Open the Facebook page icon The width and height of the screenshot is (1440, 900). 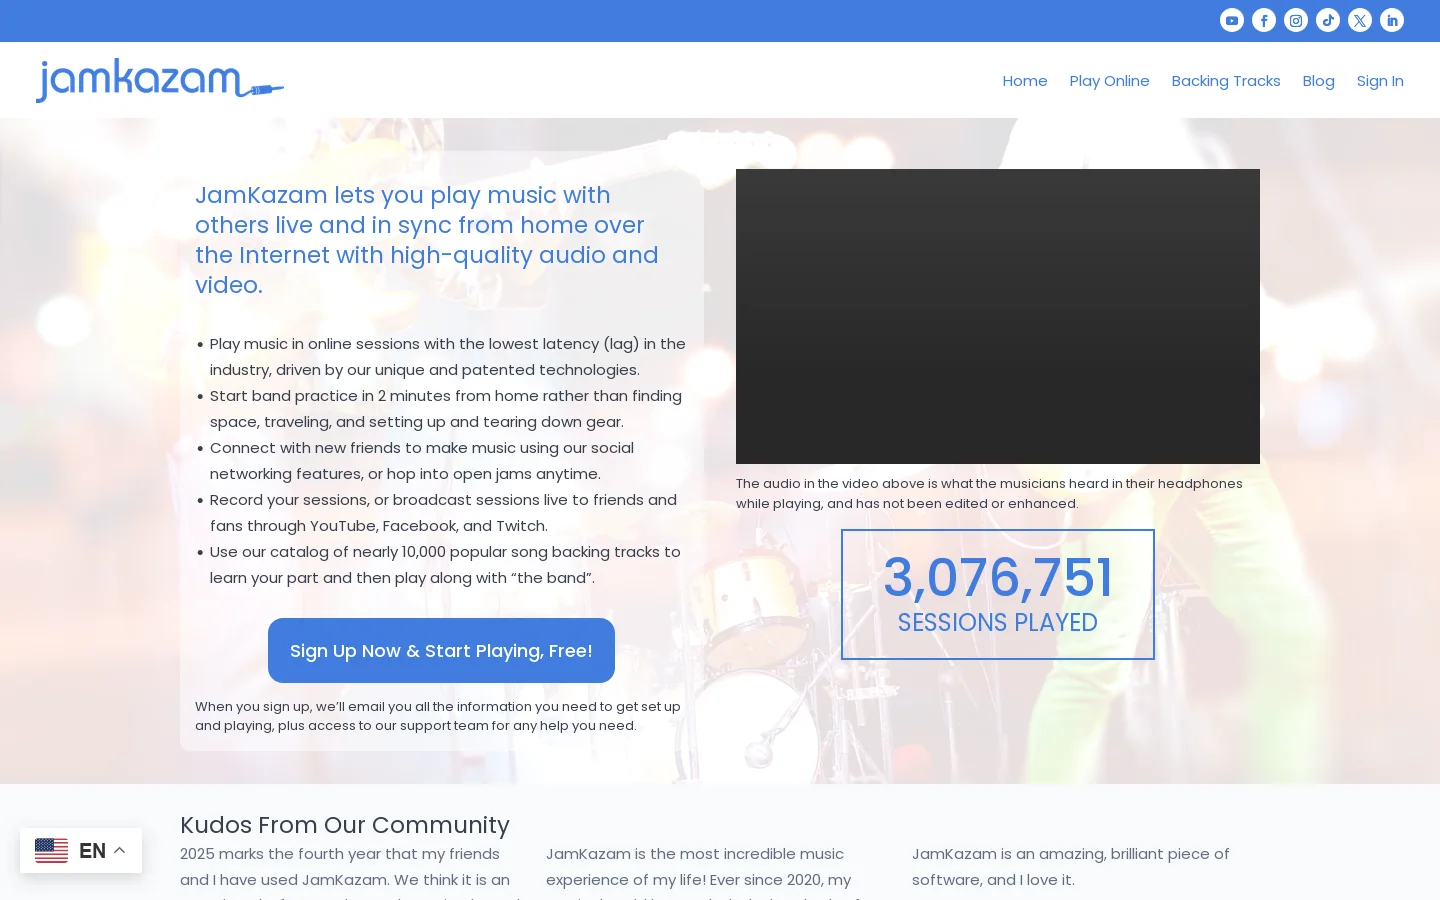point(1264,20)
